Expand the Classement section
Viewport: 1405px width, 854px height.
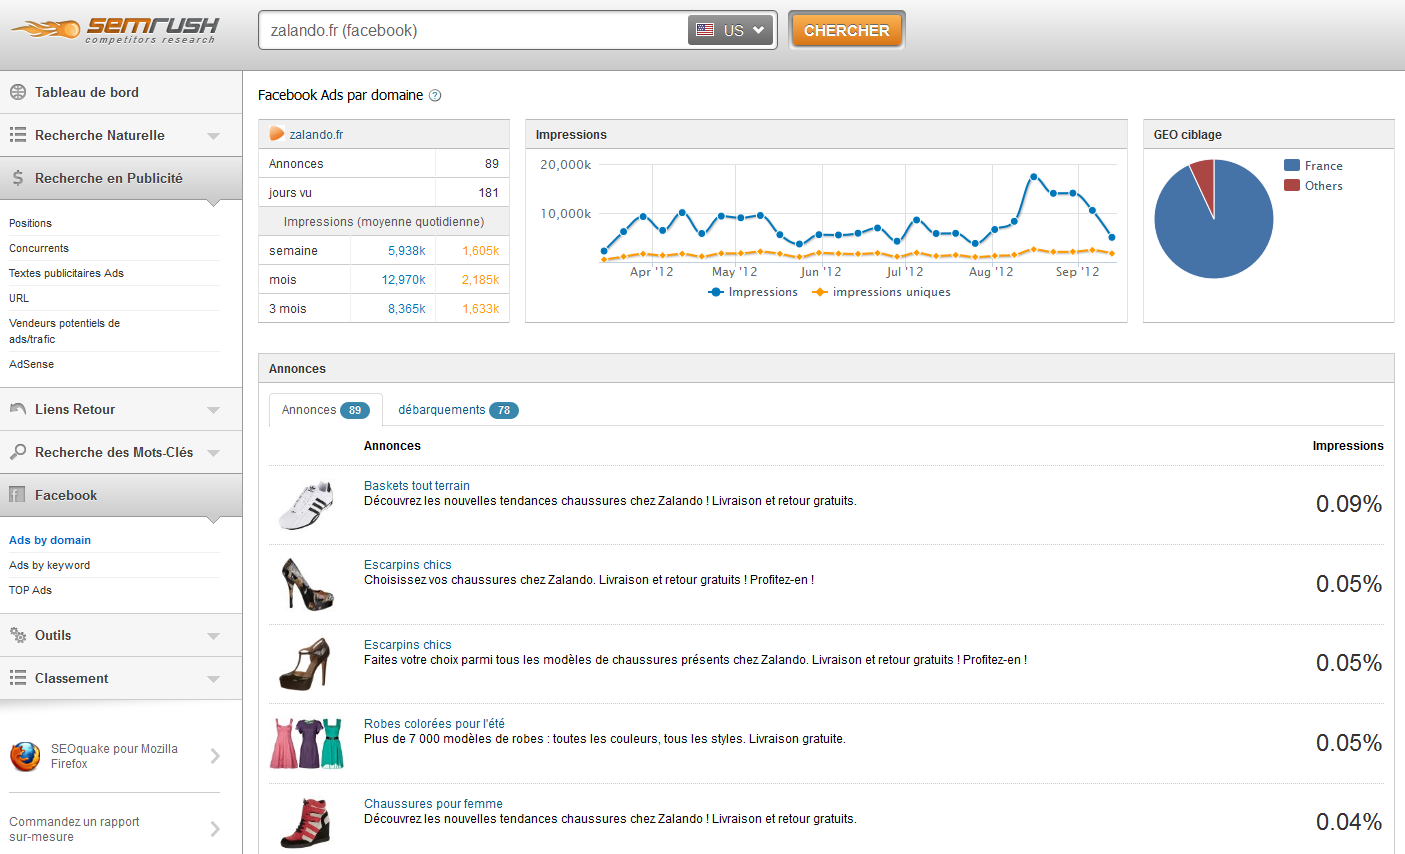213,679
